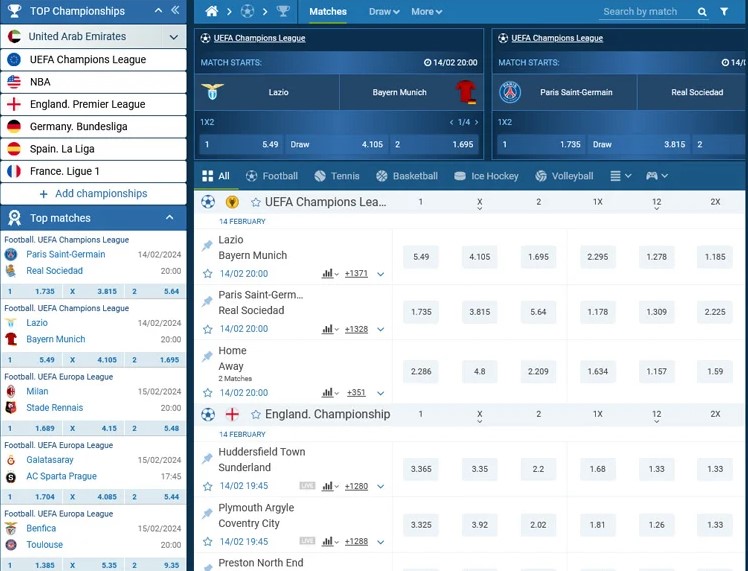Toggle favorite star for England Championship
This screenshot has height=571, width=748.
click(256, 415)
